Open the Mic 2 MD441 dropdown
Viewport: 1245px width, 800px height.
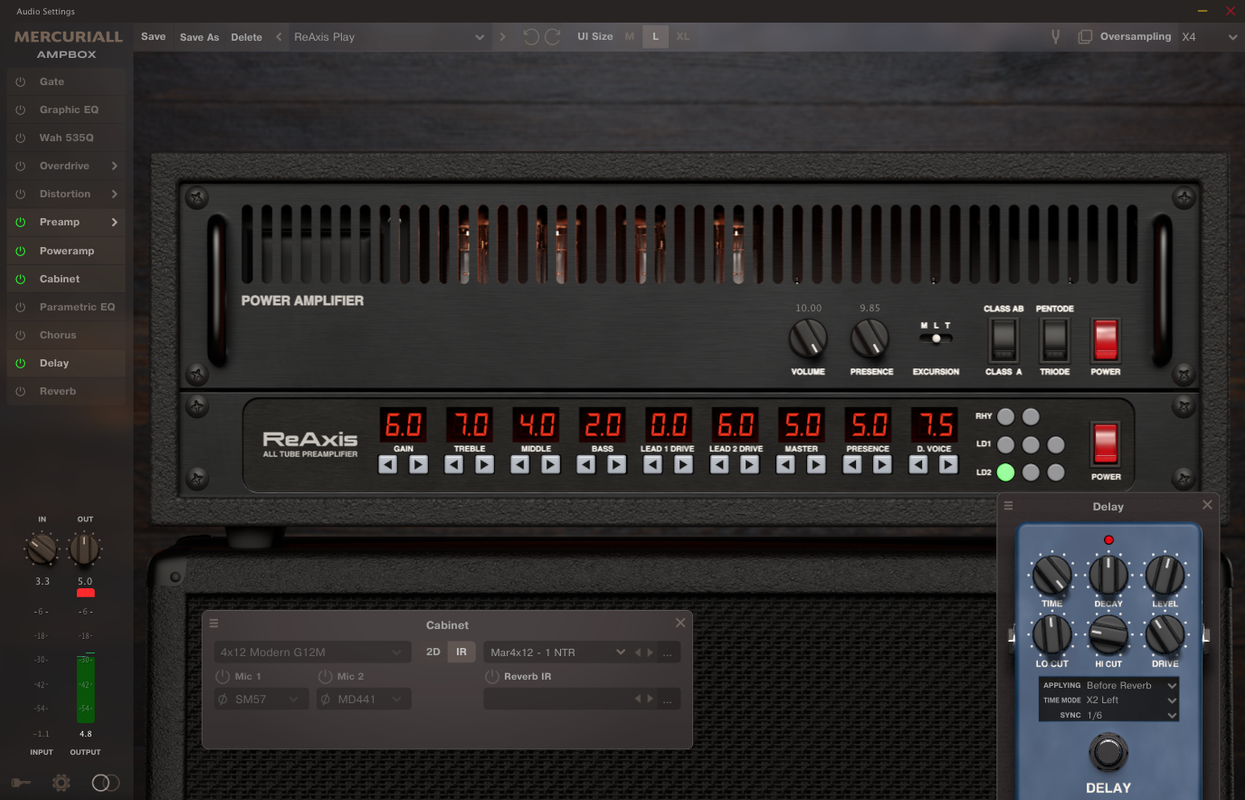tap(363, 699)
